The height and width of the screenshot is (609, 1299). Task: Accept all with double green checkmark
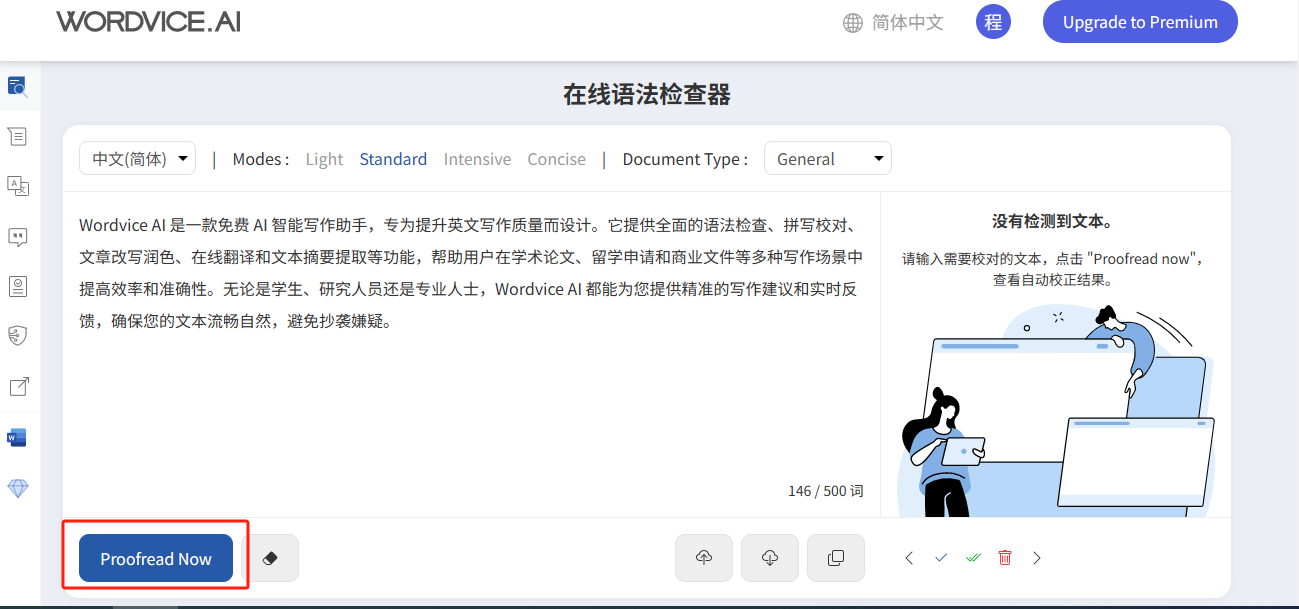pyautogui.click(x=973, y=558)
